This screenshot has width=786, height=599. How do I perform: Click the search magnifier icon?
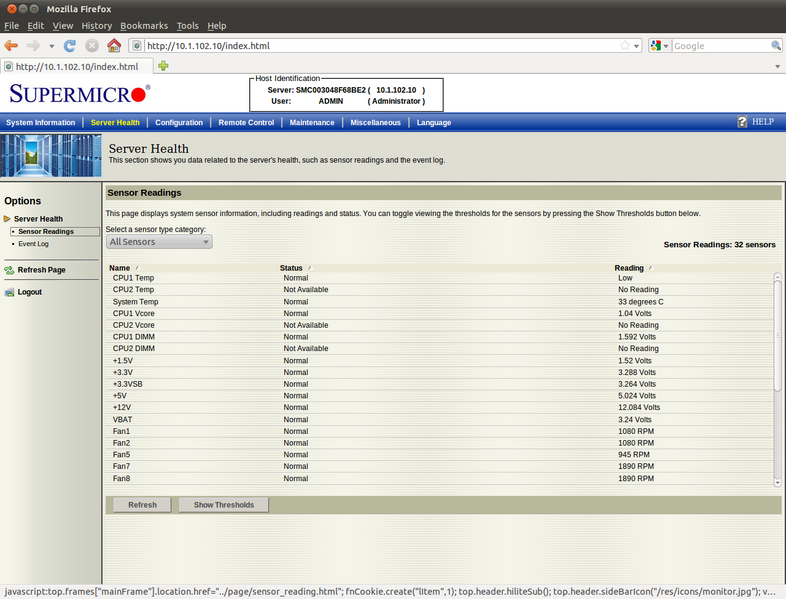coord(775,46)
